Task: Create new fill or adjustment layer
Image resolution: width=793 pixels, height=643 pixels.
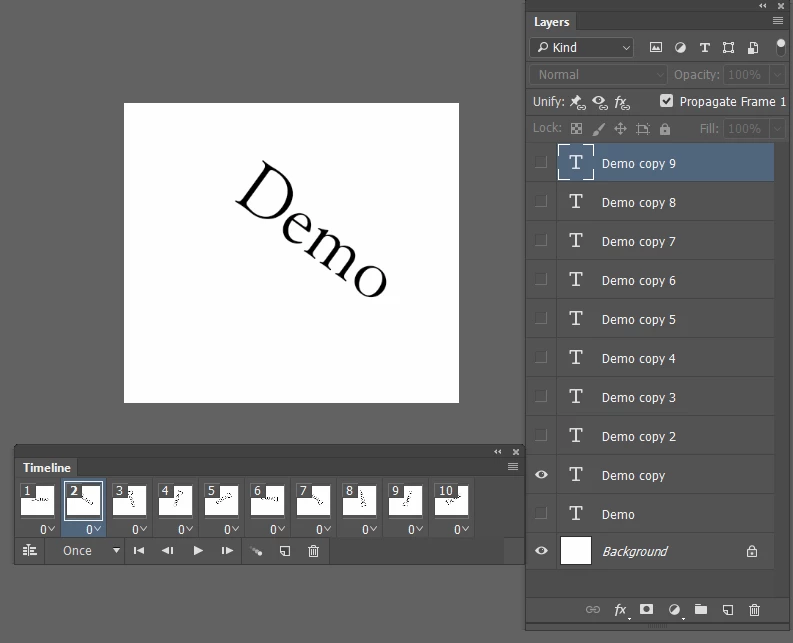Action: click(x=674, y=610)
